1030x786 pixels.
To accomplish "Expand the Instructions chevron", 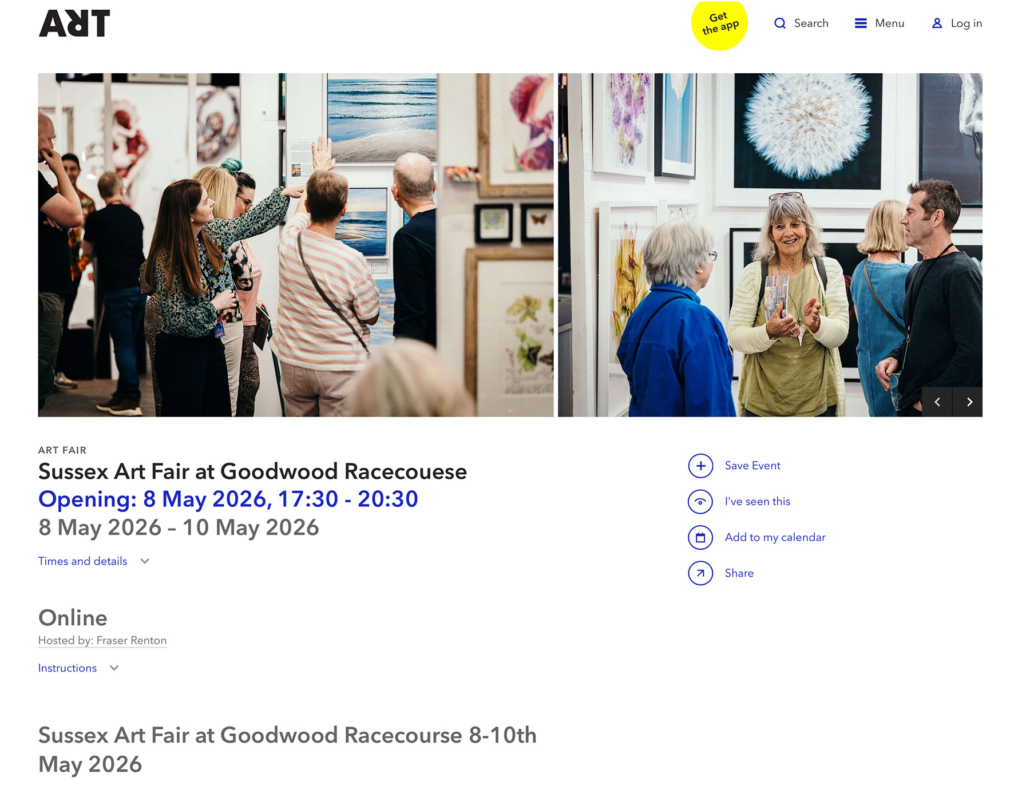I will click(x=114, y=668).
